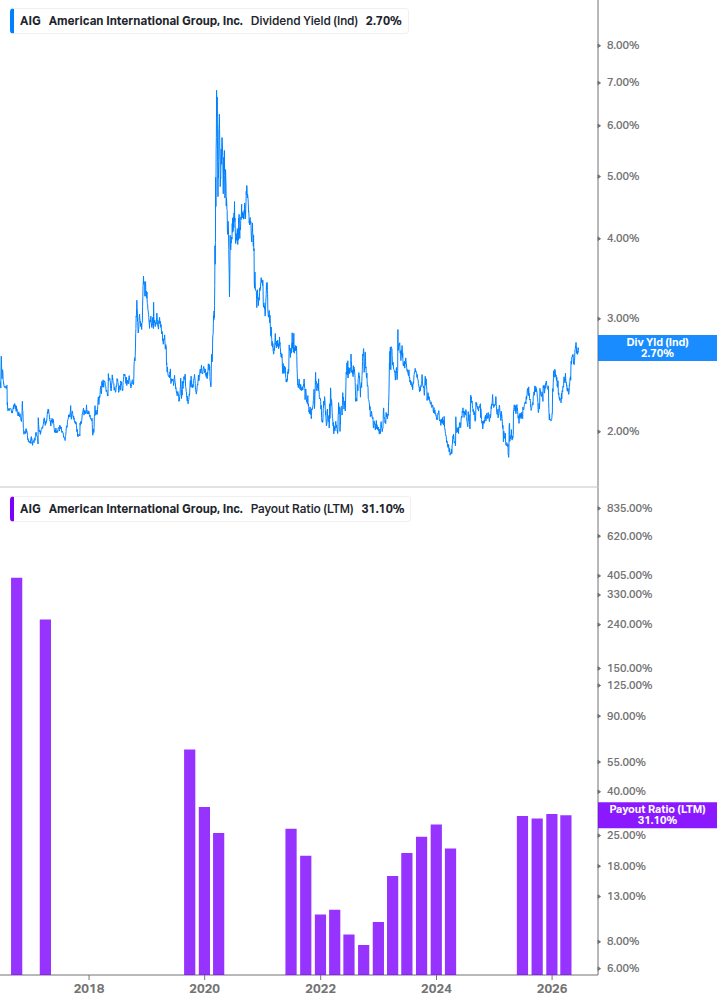Click the 2022 label on the time axis

pyautogui.click(x=320, y=989)
